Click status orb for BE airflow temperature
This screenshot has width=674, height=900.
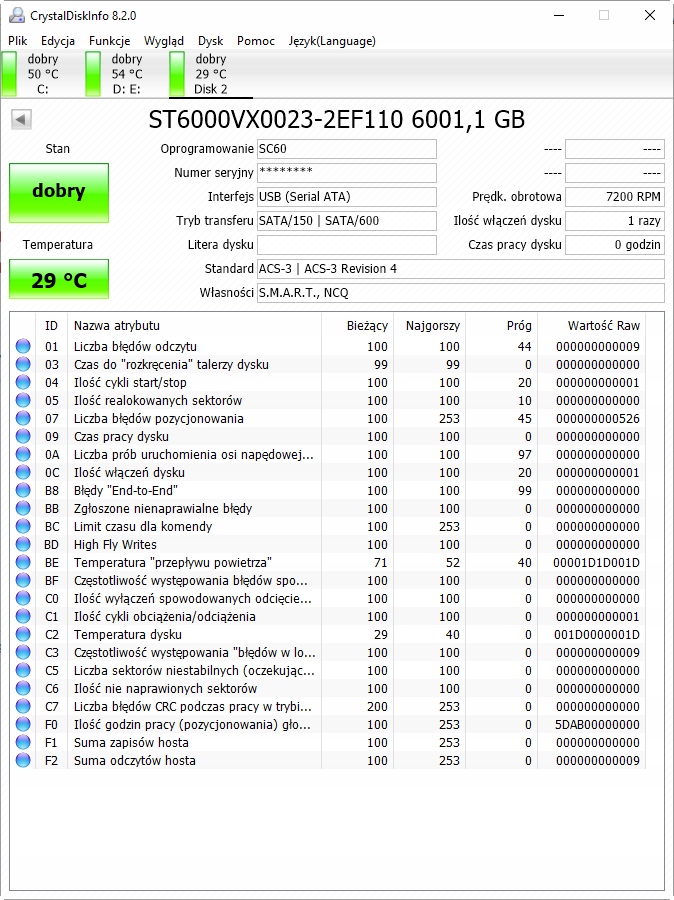pos(23,562)
